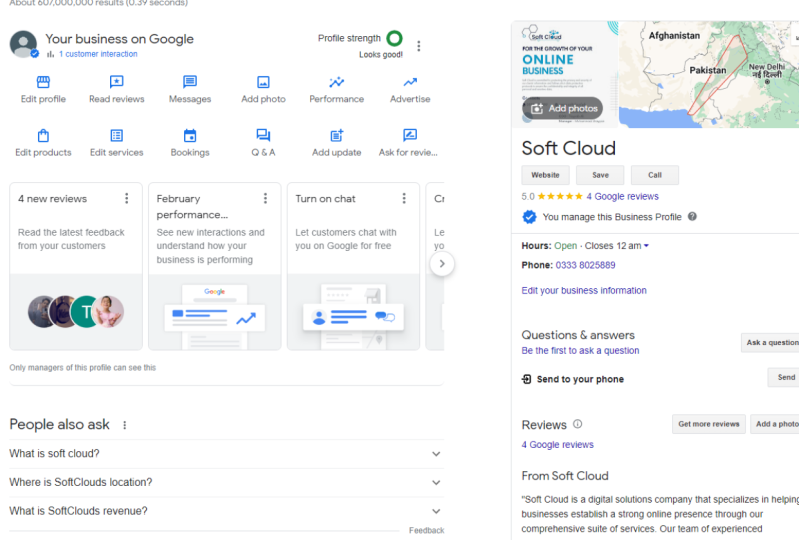Open the 4 new reviews card
This screenshot has width=799, height=540.
point(76,266)
